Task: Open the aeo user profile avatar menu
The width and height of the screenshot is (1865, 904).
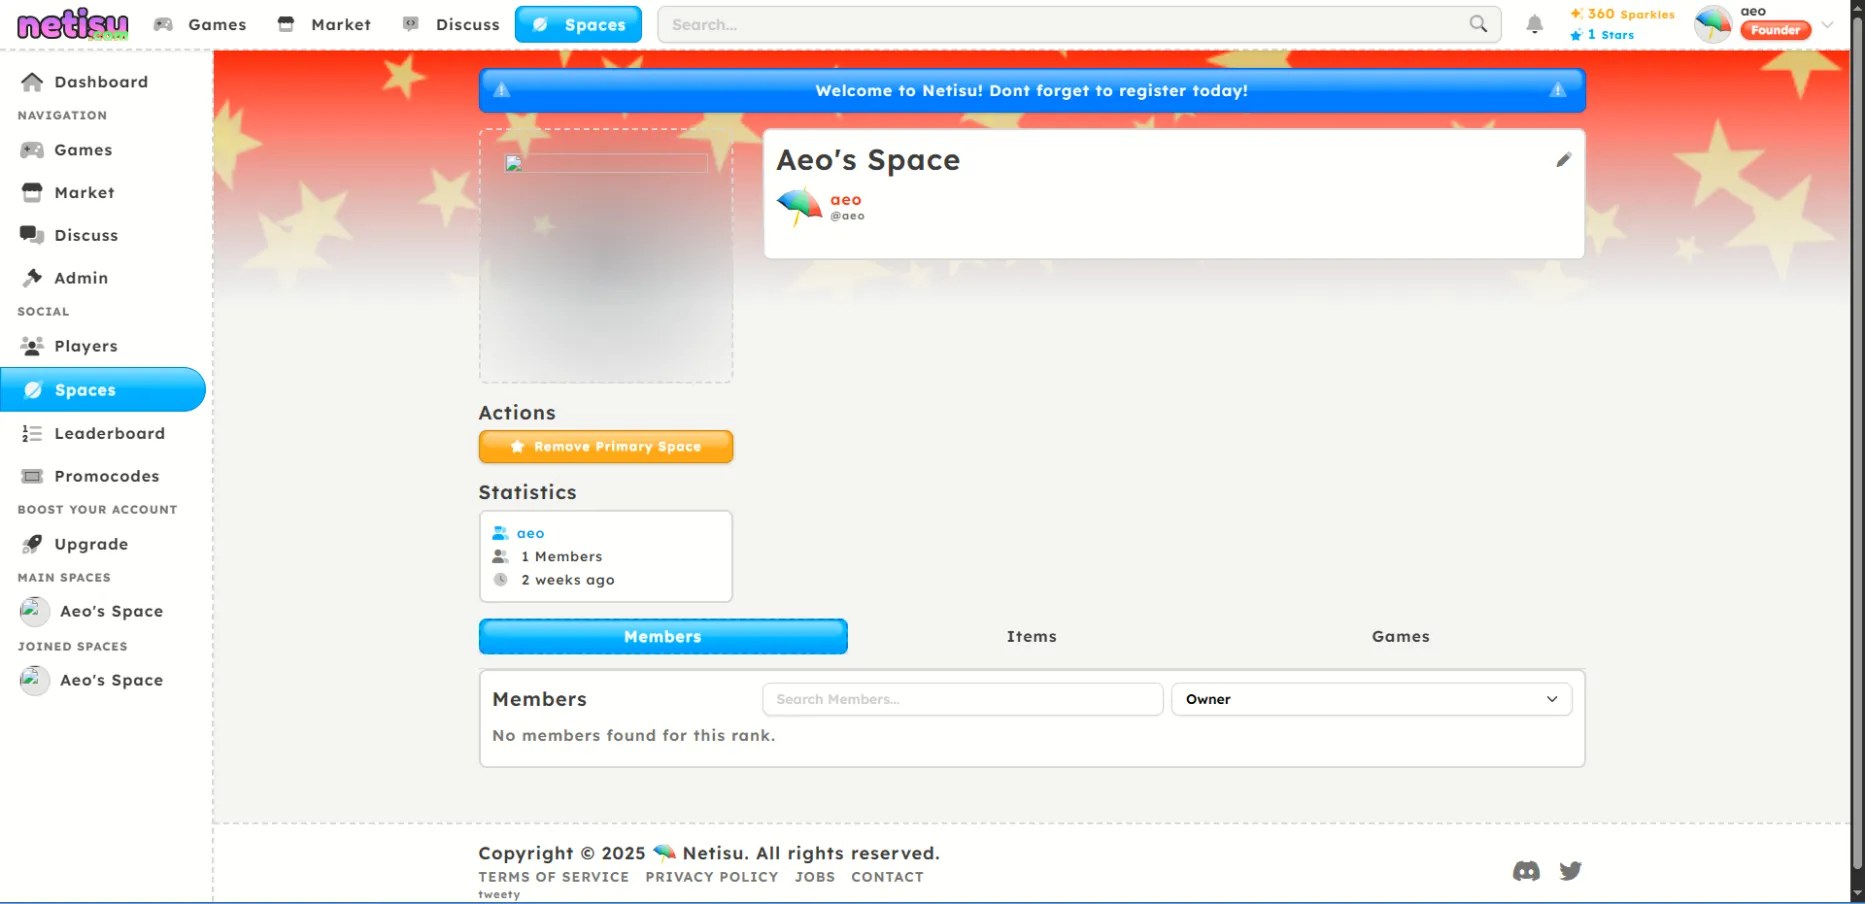Action: point(1713,24)
